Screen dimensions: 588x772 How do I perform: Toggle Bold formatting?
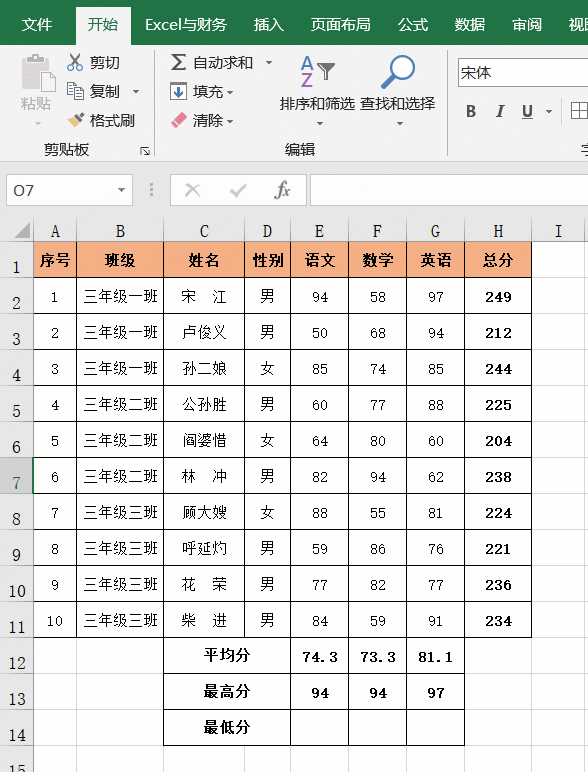471,111
